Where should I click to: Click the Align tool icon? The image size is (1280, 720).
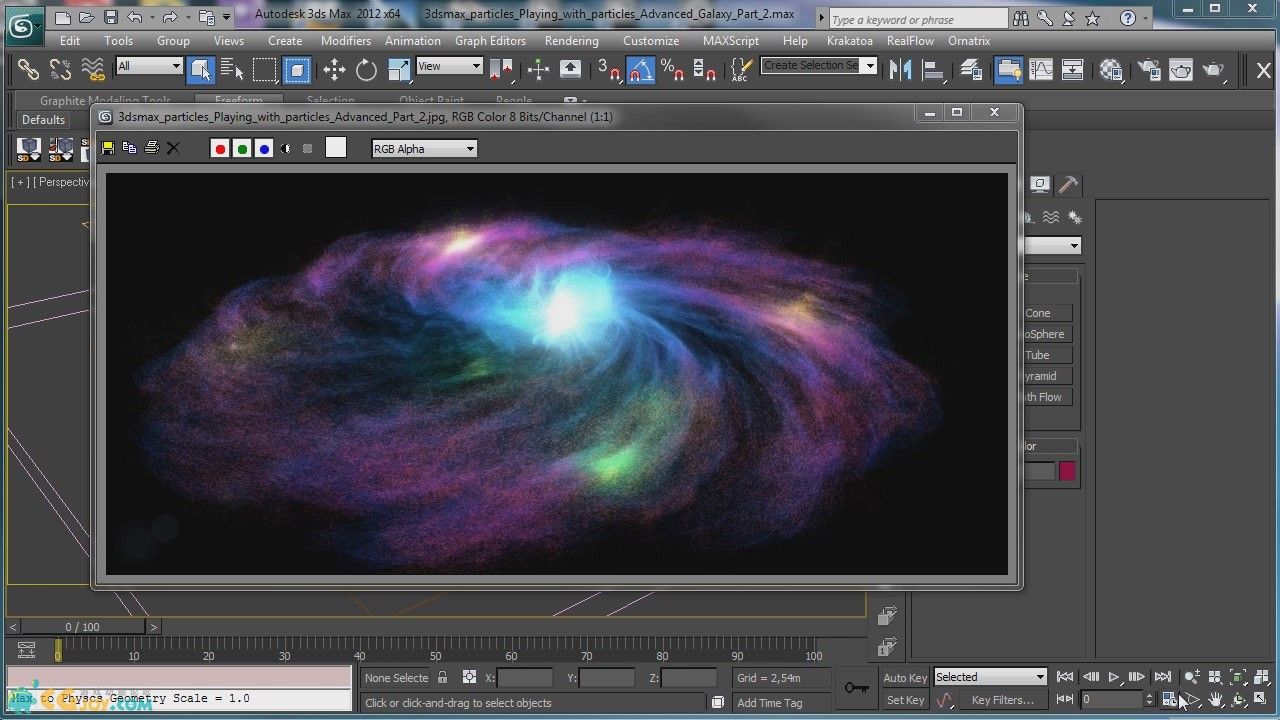[933, 69]
